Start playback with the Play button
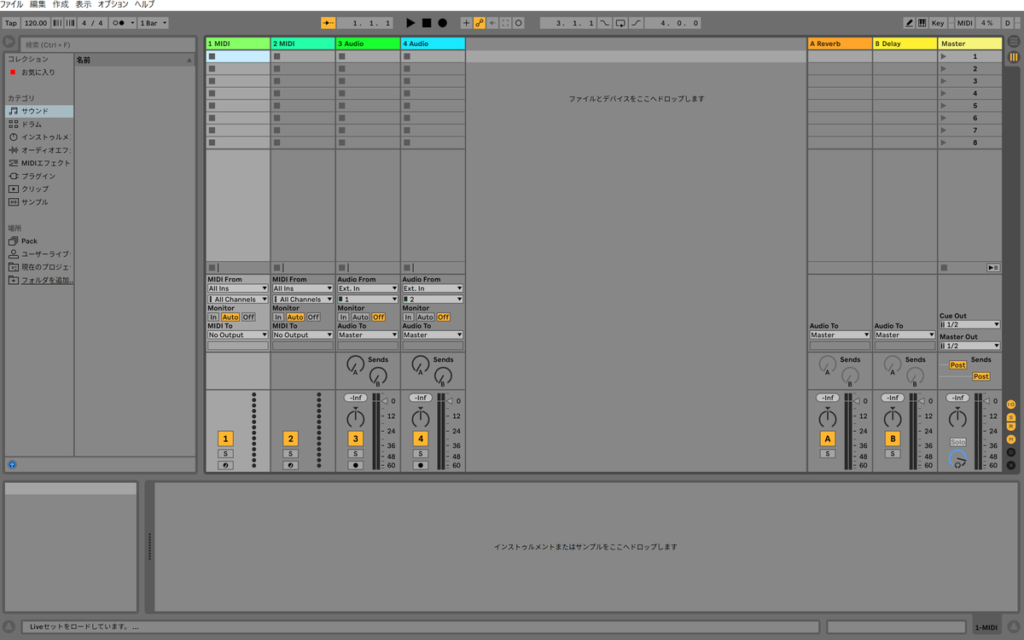The height and width of the screenshot is (640, 1024). tap(410, 23)
